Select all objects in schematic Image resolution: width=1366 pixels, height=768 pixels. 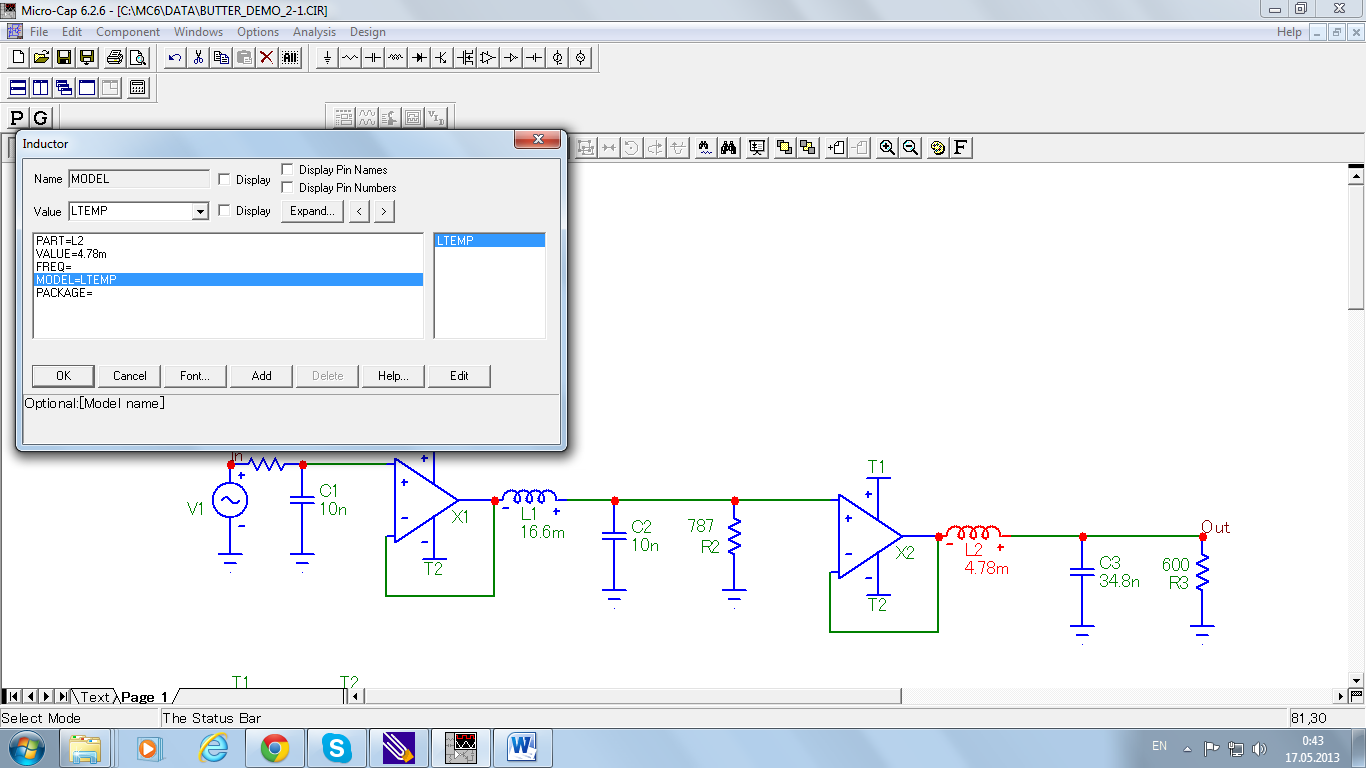[x=290, y=58]
